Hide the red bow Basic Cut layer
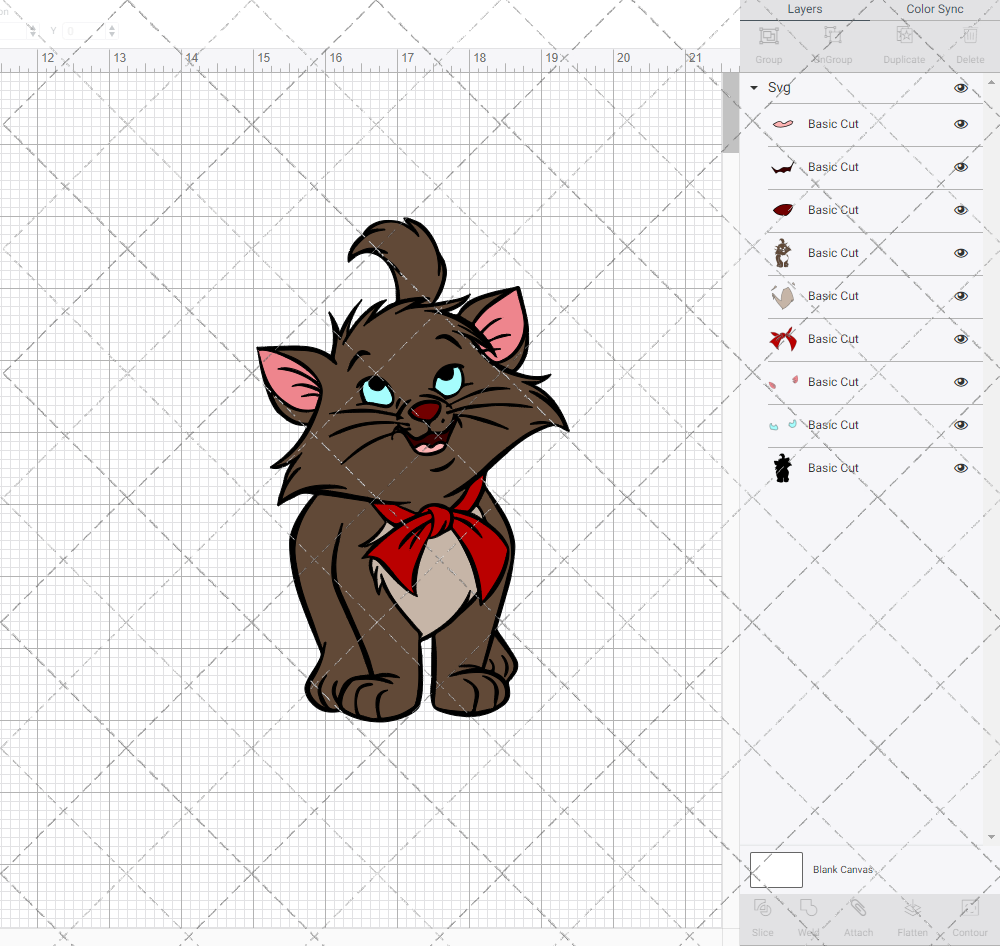This screenshot has width=1000, height=946. pos(960,339)
